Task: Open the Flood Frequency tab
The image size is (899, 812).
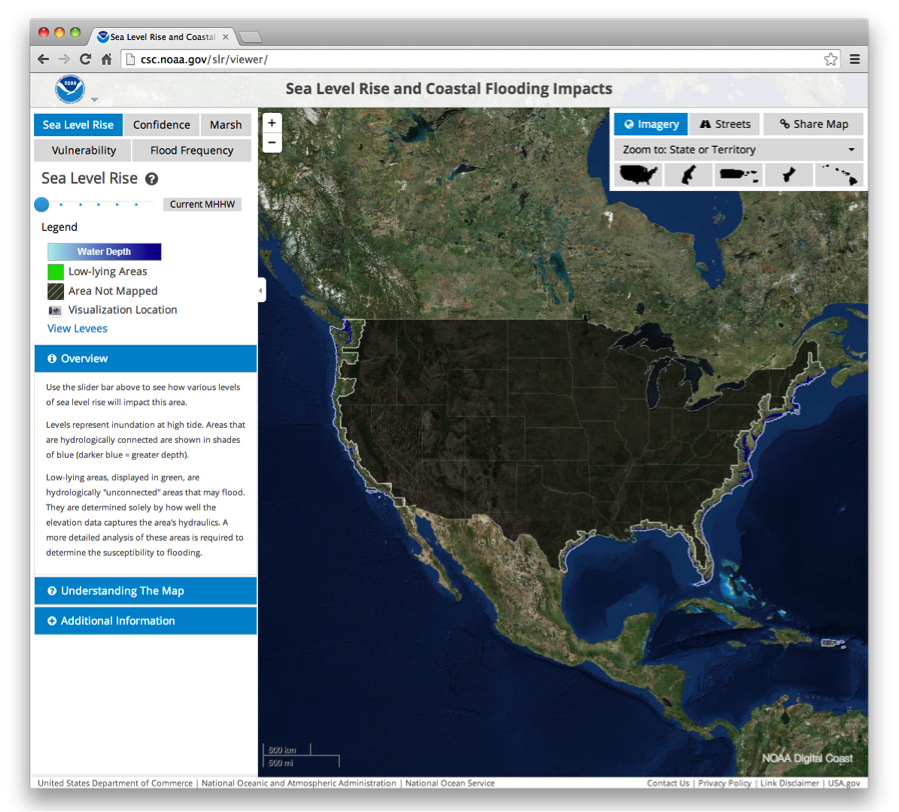Action: (191, 151)
